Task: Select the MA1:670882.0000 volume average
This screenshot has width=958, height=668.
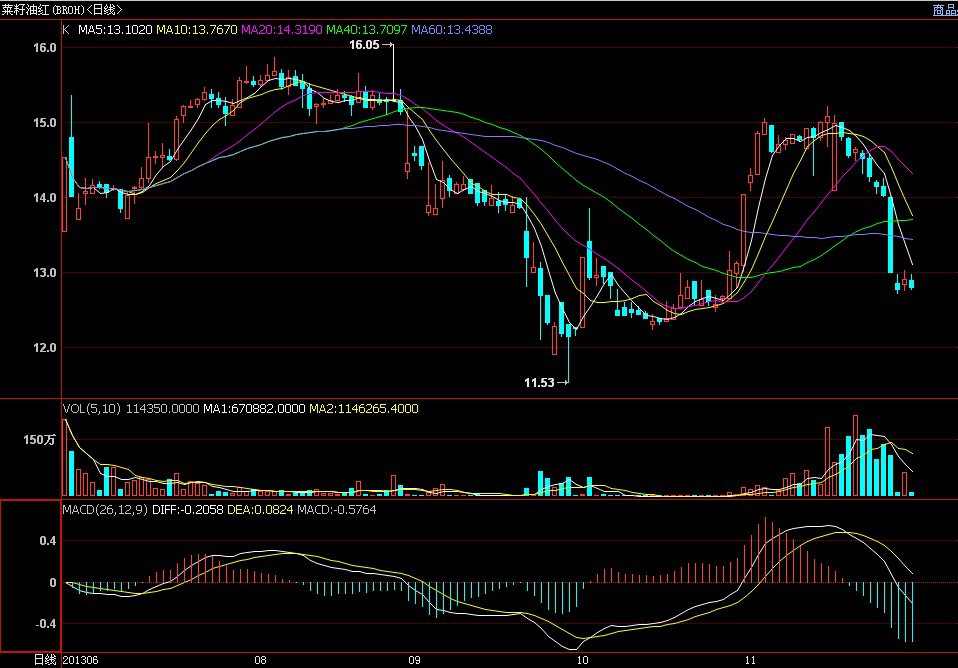Action: point(254,408)
